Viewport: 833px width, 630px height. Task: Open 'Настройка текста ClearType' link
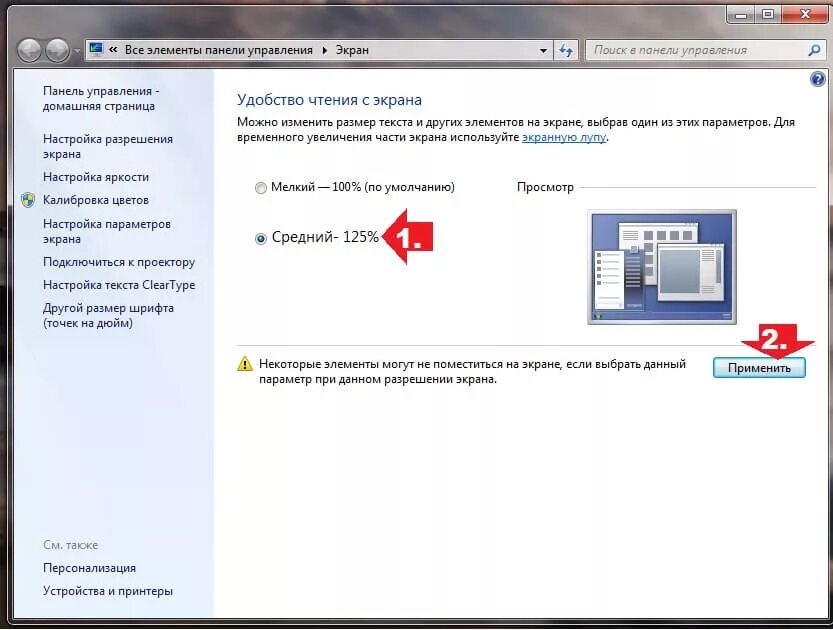pyautogui.click(x=119, y=285)
